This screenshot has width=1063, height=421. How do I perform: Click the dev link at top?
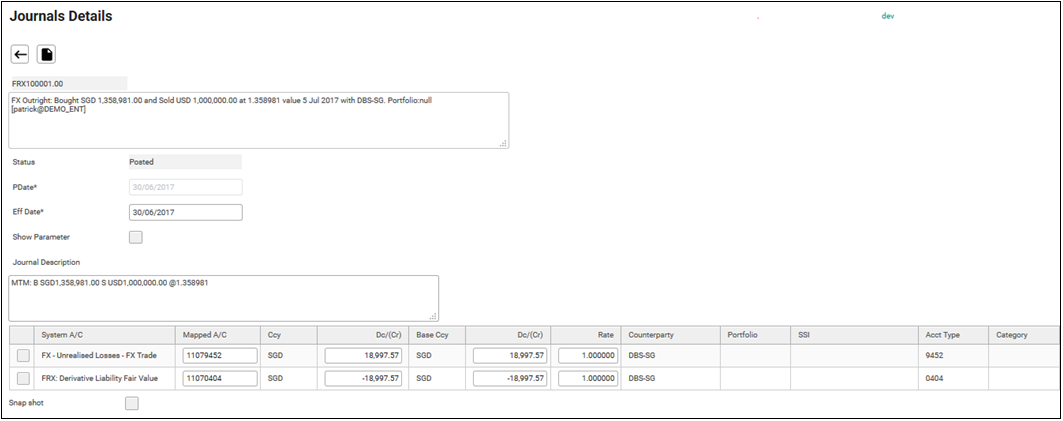[x=887, y=16]
